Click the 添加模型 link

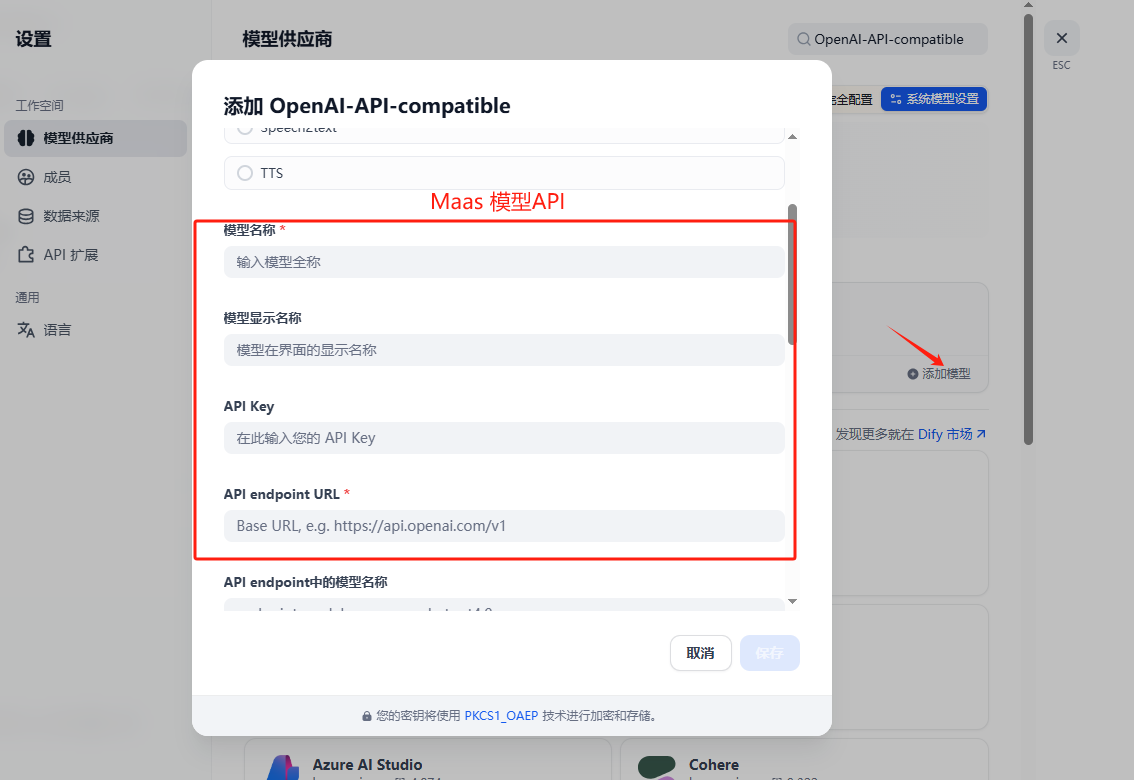[939, 374]
